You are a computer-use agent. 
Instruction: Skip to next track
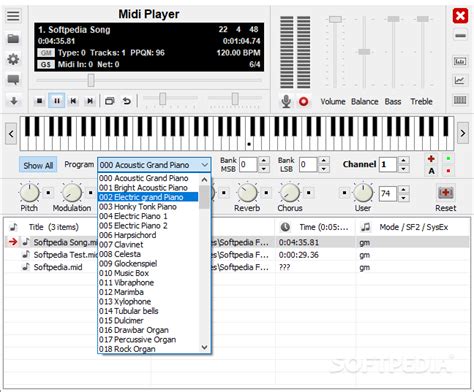(x=90, y=101)
